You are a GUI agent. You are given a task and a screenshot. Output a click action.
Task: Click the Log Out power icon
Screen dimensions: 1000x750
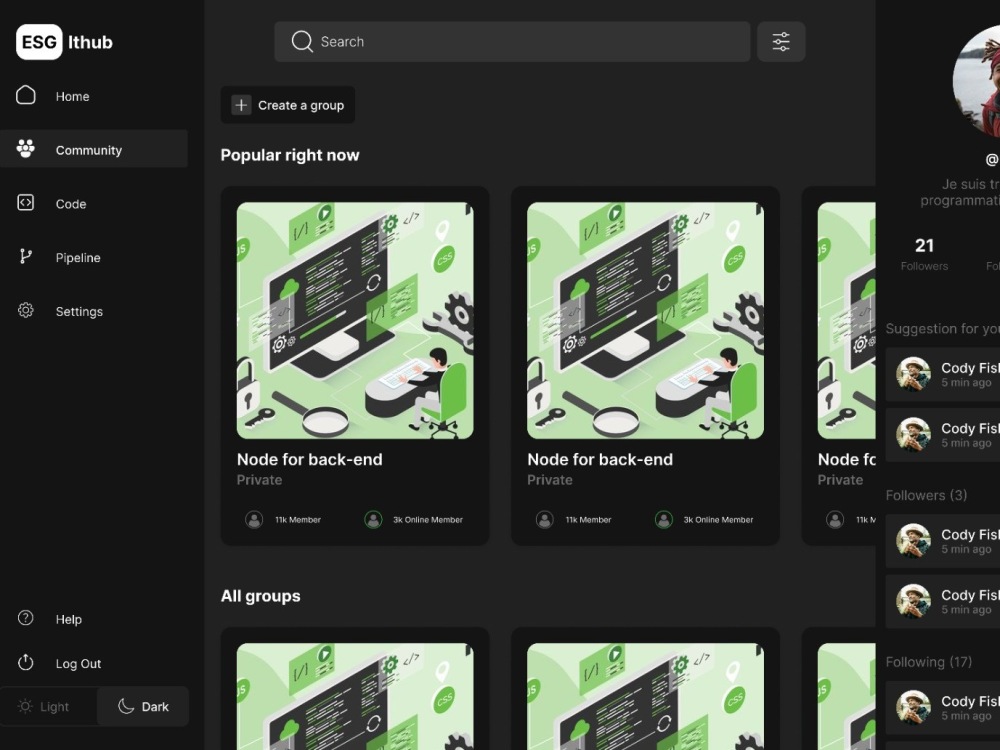pyautogui.click(x=26, y=662)
